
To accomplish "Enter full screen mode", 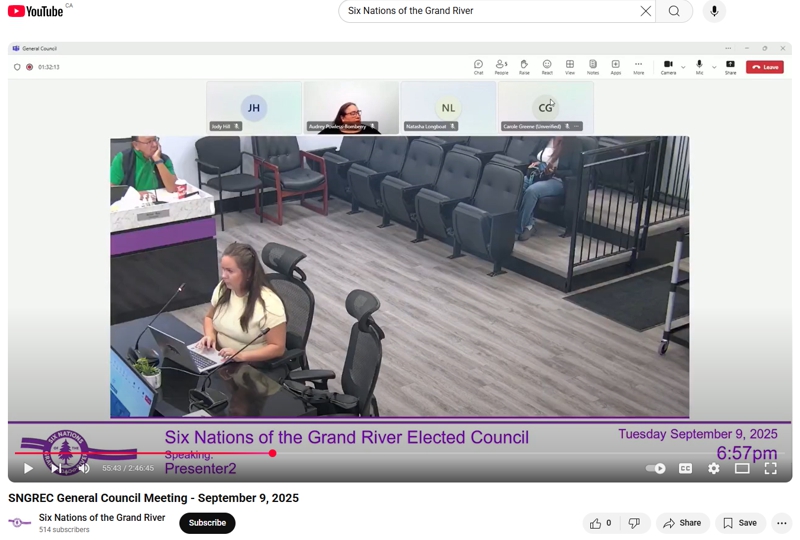I will click(770, 468).
